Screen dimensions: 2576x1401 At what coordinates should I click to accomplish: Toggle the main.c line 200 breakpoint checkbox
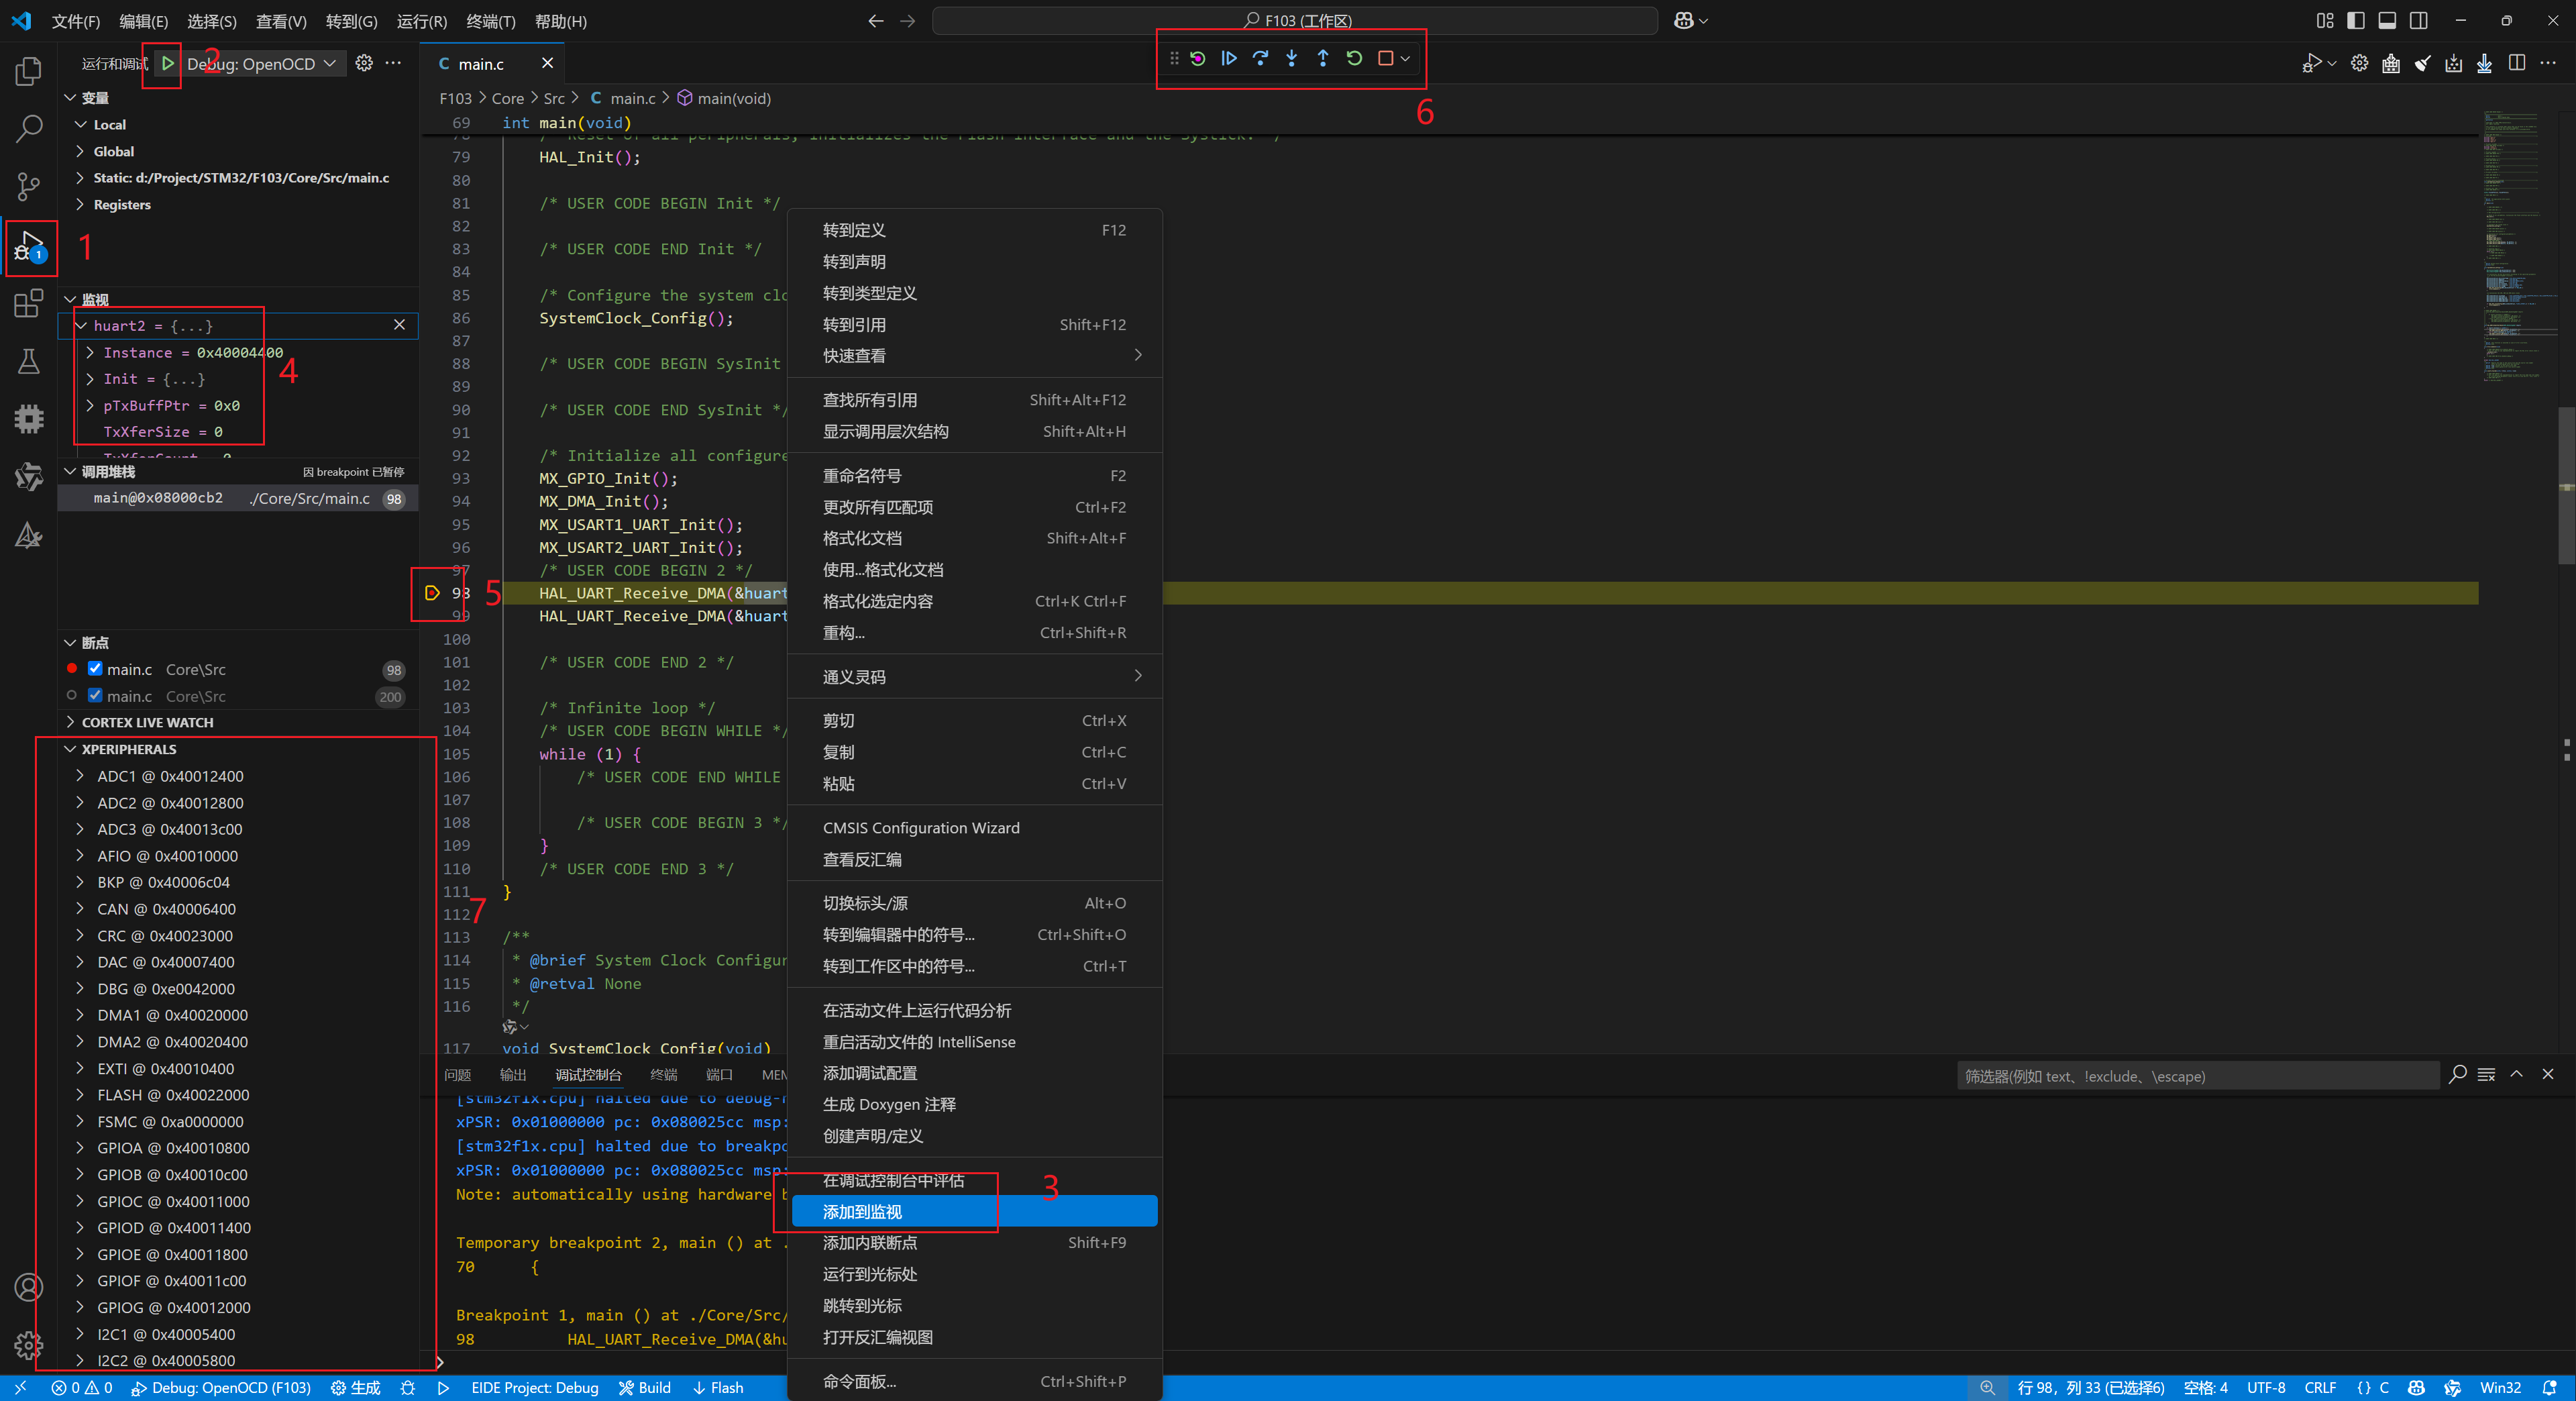pyautogui.click(x=95, y=695)
